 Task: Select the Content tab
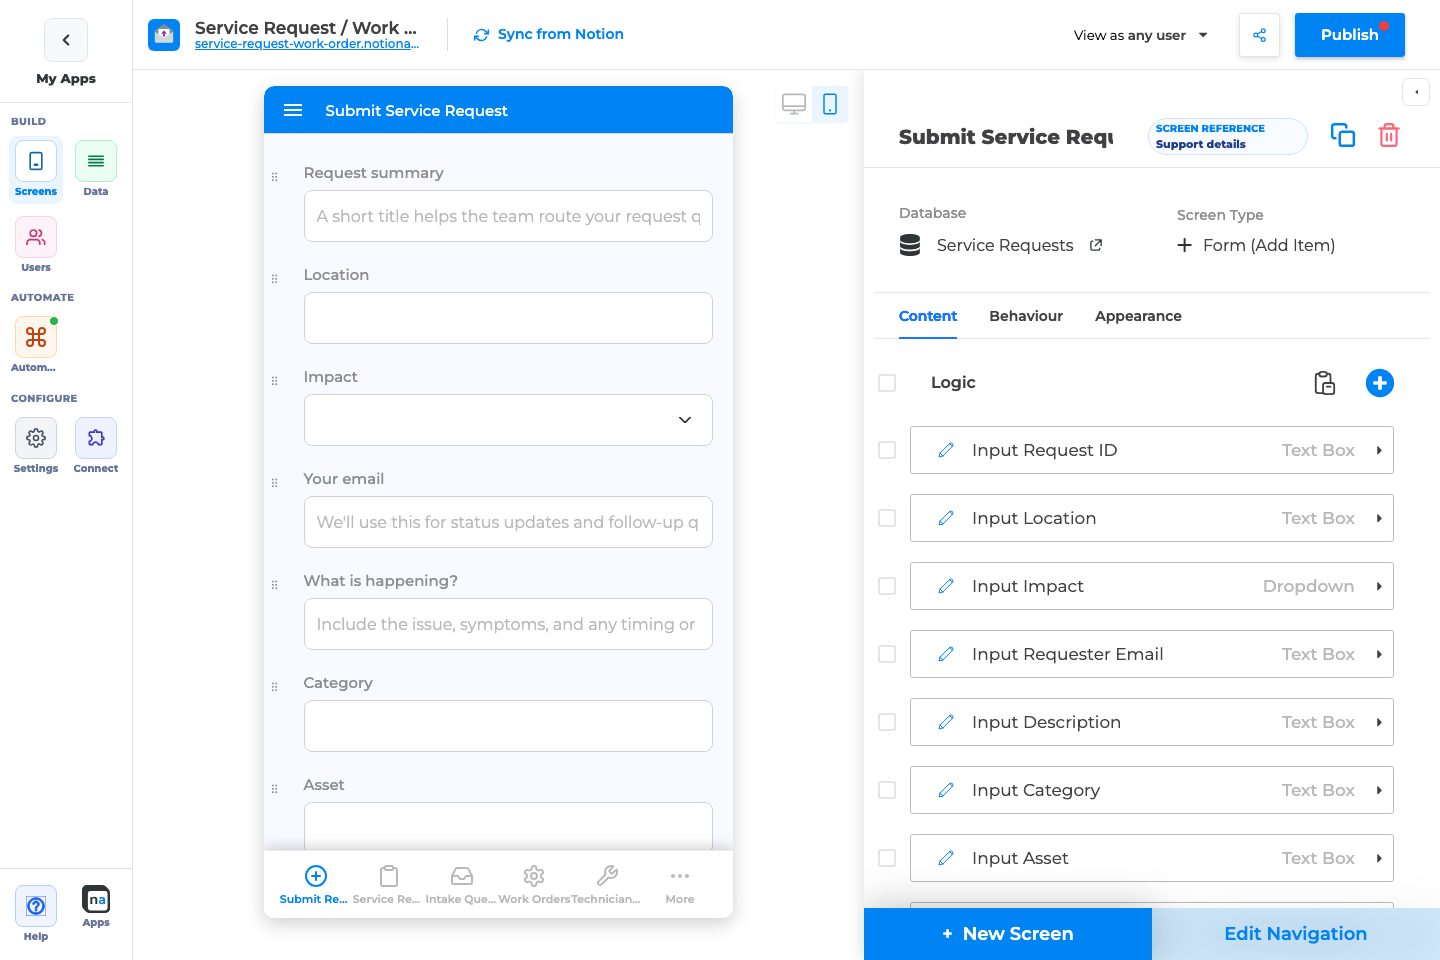click(928, 316)
